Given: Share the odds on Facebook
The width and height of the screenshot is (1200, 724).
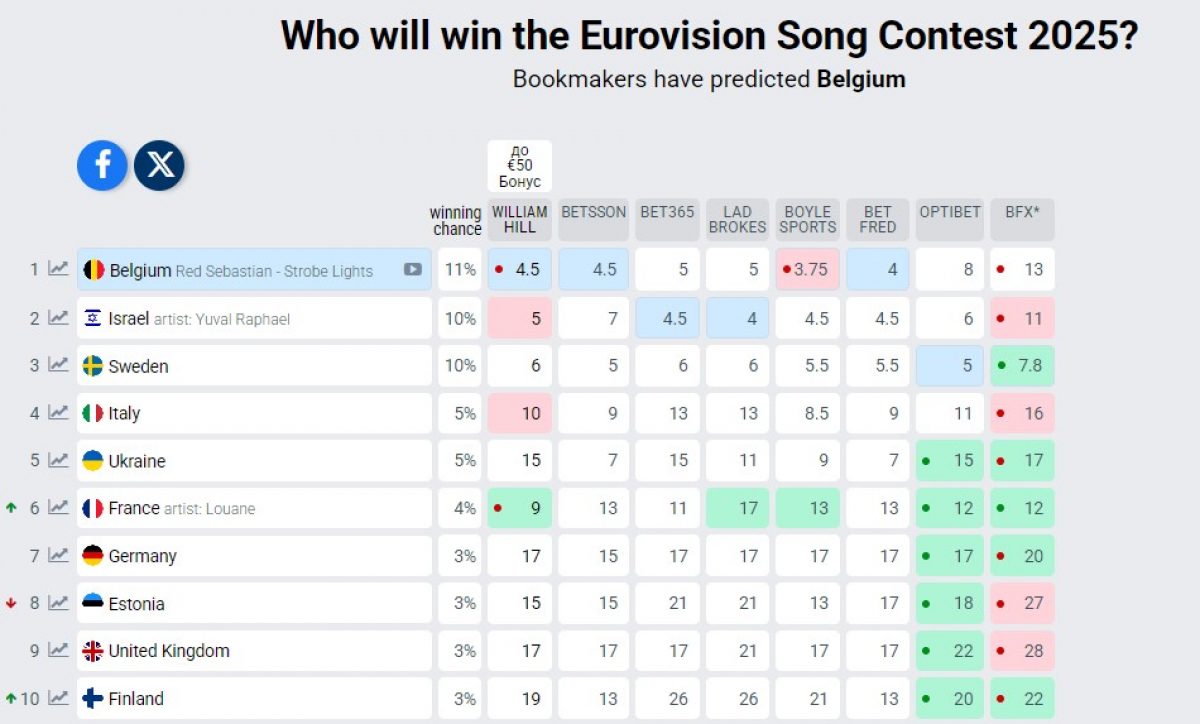Looking at the screenshot, I should point(102,166).
